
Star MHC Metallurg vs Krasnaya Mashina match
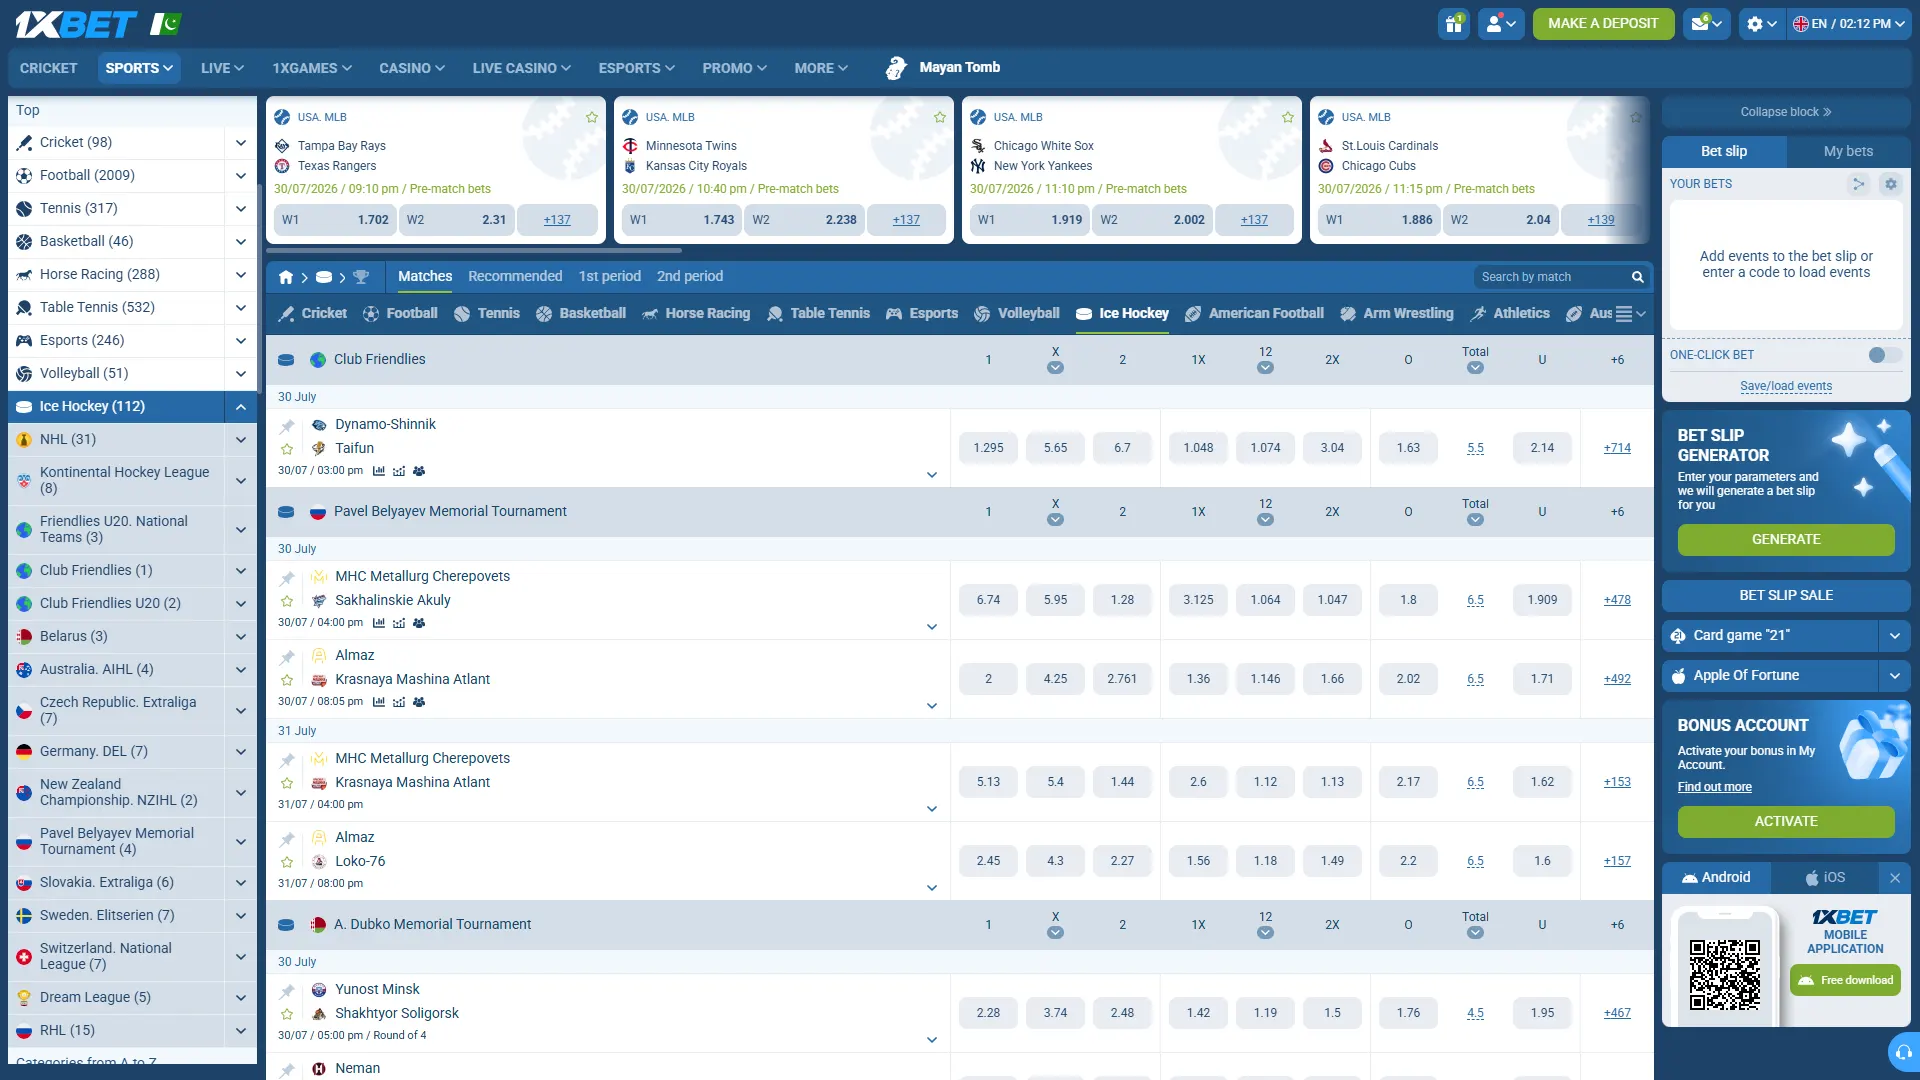[287, 783]
